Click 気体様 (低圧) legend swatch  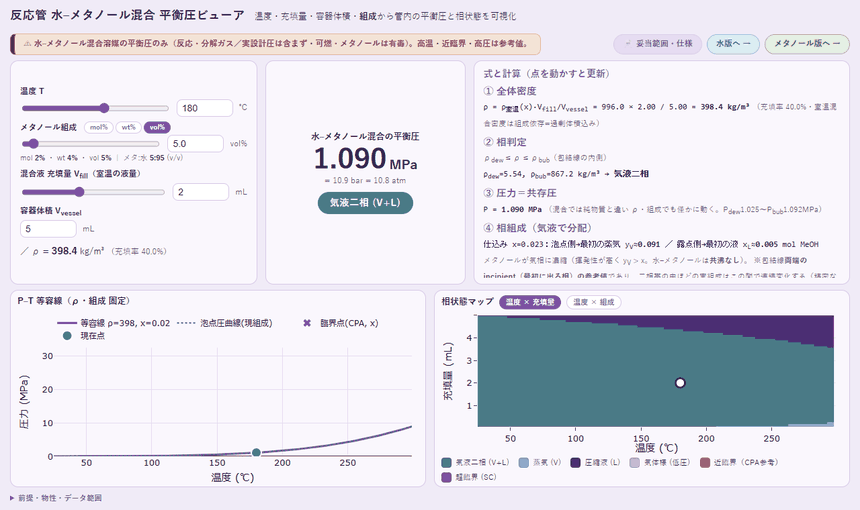pyautogui.click(x=635, y=462)
